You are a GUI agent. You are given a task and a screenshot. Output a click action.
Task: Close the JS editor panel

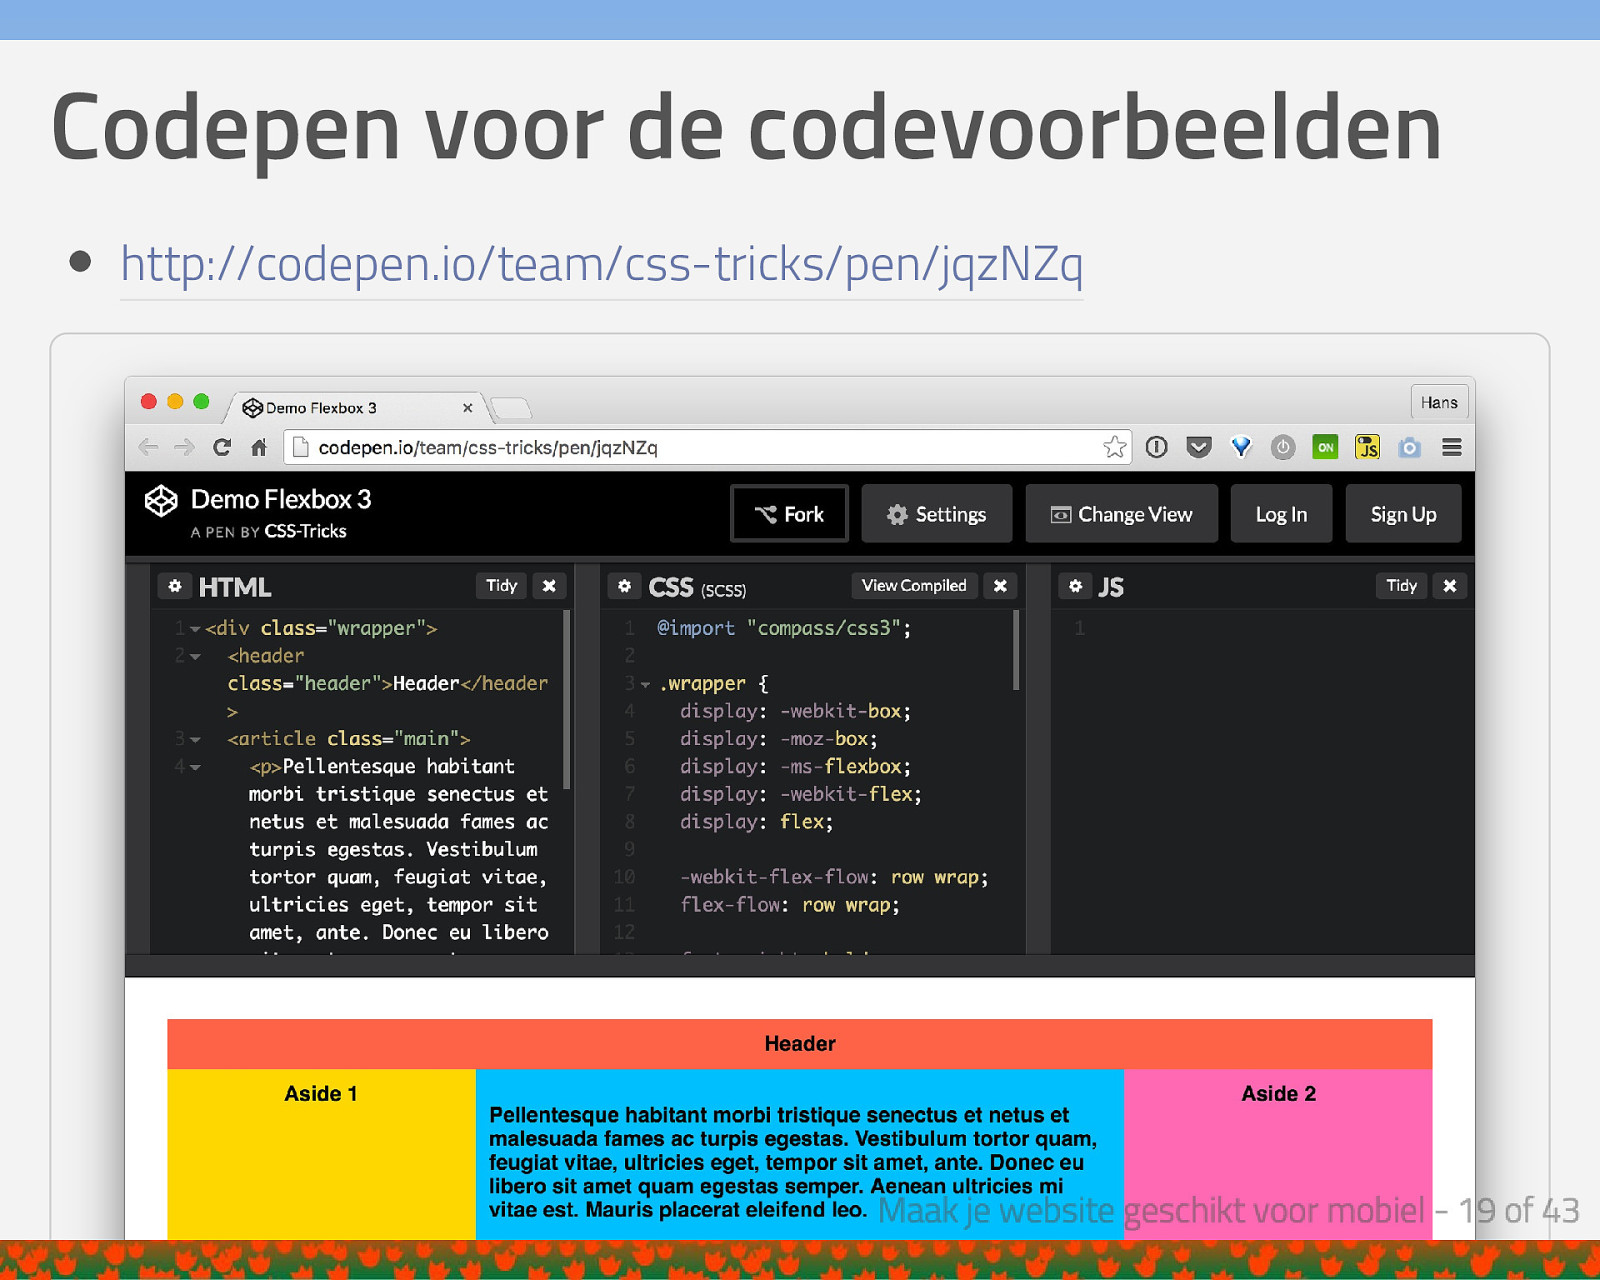pyautogui.click(x=1450, y=586)
